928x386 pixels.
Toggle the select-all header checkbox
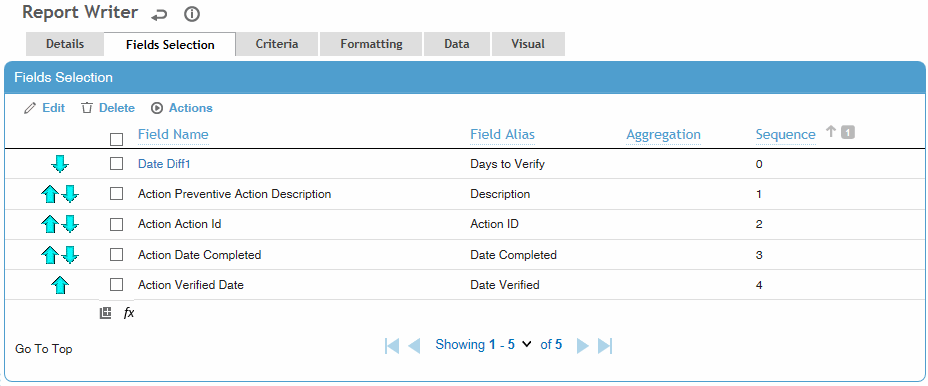pyautogui.click(x=117, y=139)
